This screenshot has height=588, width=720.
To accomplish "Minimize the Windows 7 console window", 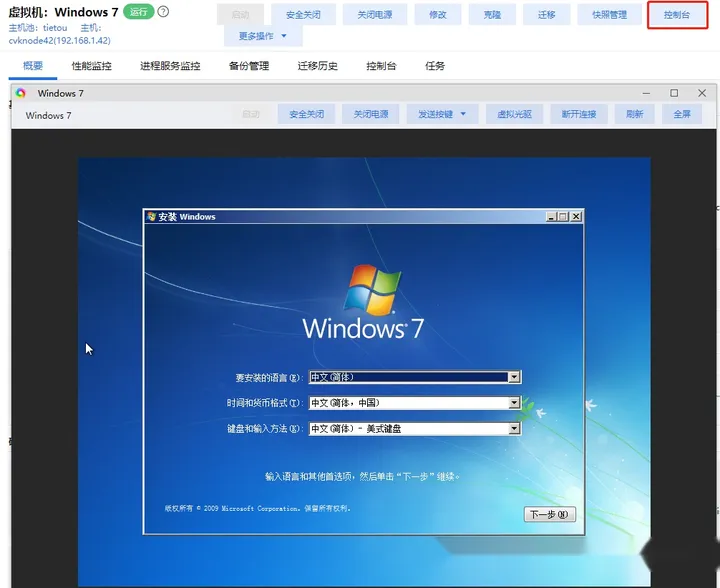I will 647,93.
